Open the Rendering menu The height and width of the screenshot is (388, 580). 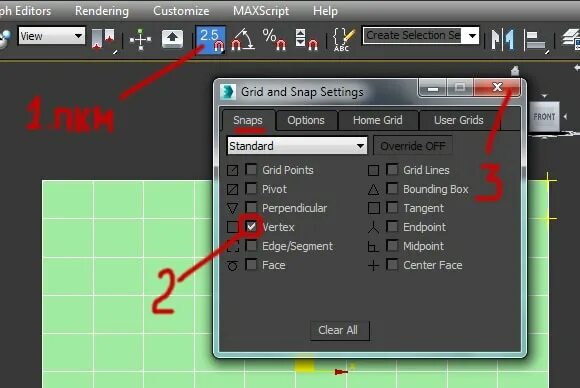click(102, 11)
